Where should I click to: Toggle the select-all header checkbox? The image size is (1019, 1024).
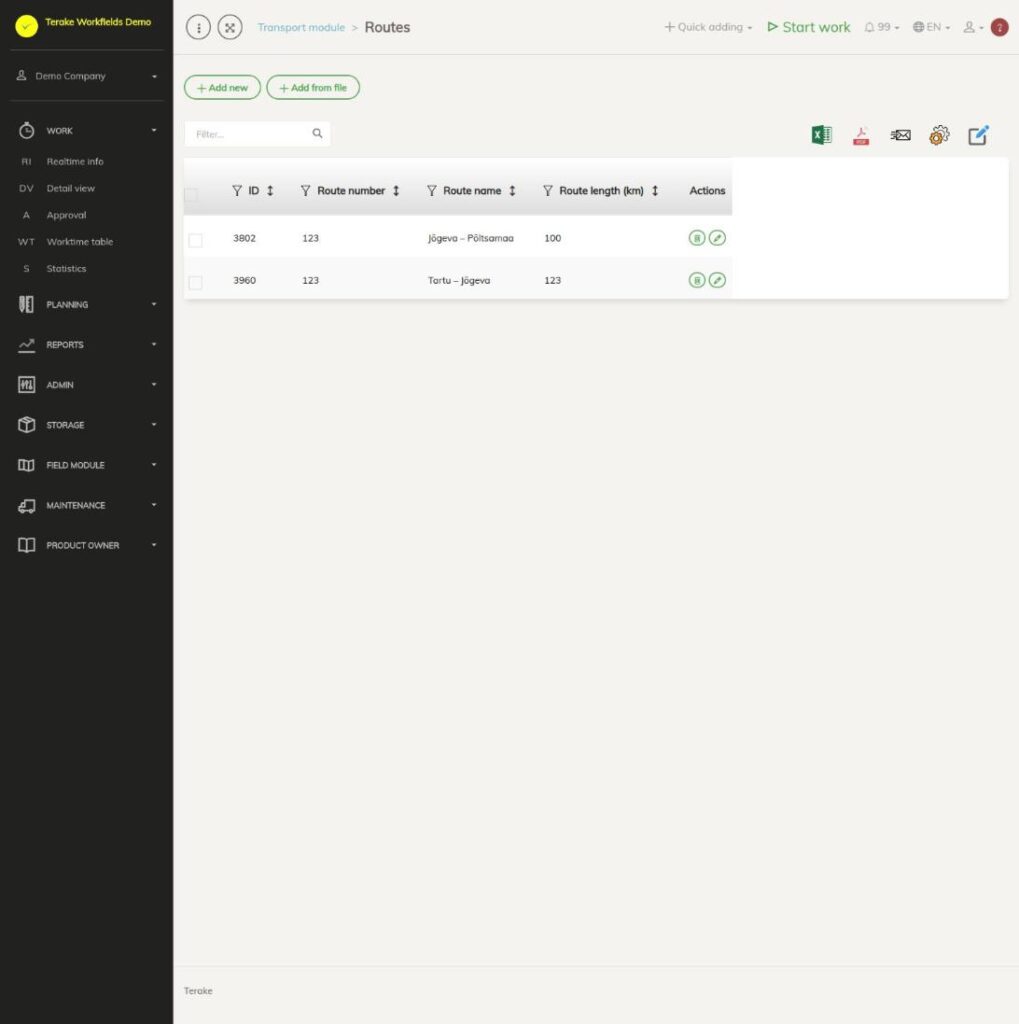coord(191,195)
